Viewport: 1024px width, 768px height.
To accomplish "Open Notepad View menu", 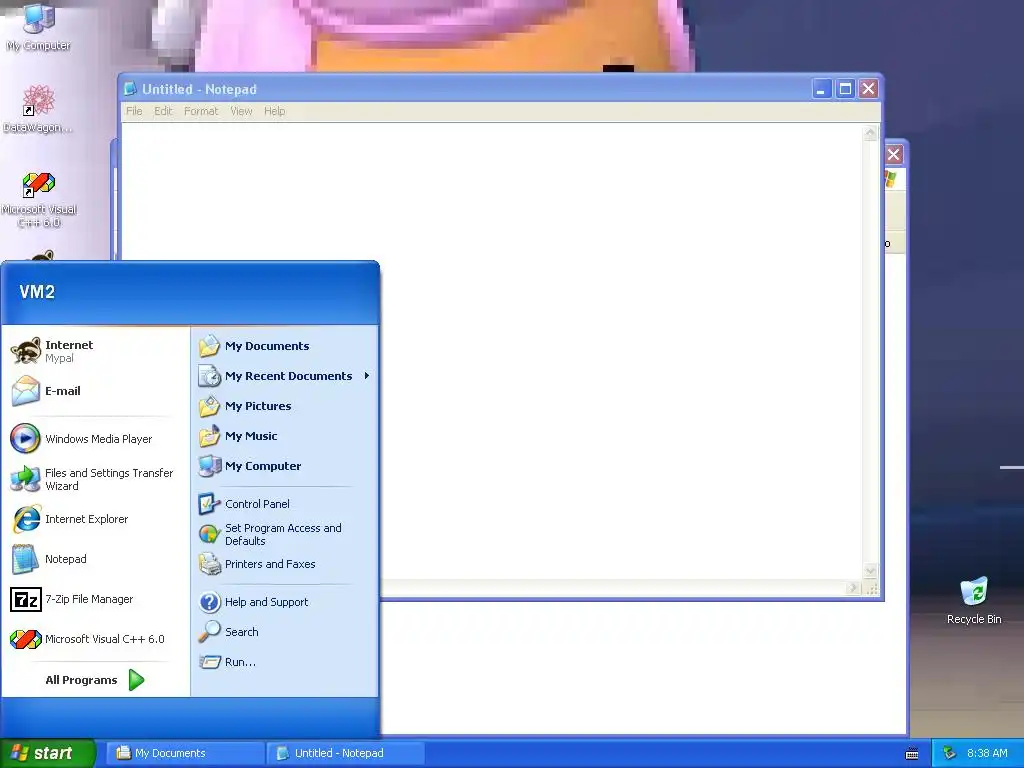I will [x=241, y=111].
